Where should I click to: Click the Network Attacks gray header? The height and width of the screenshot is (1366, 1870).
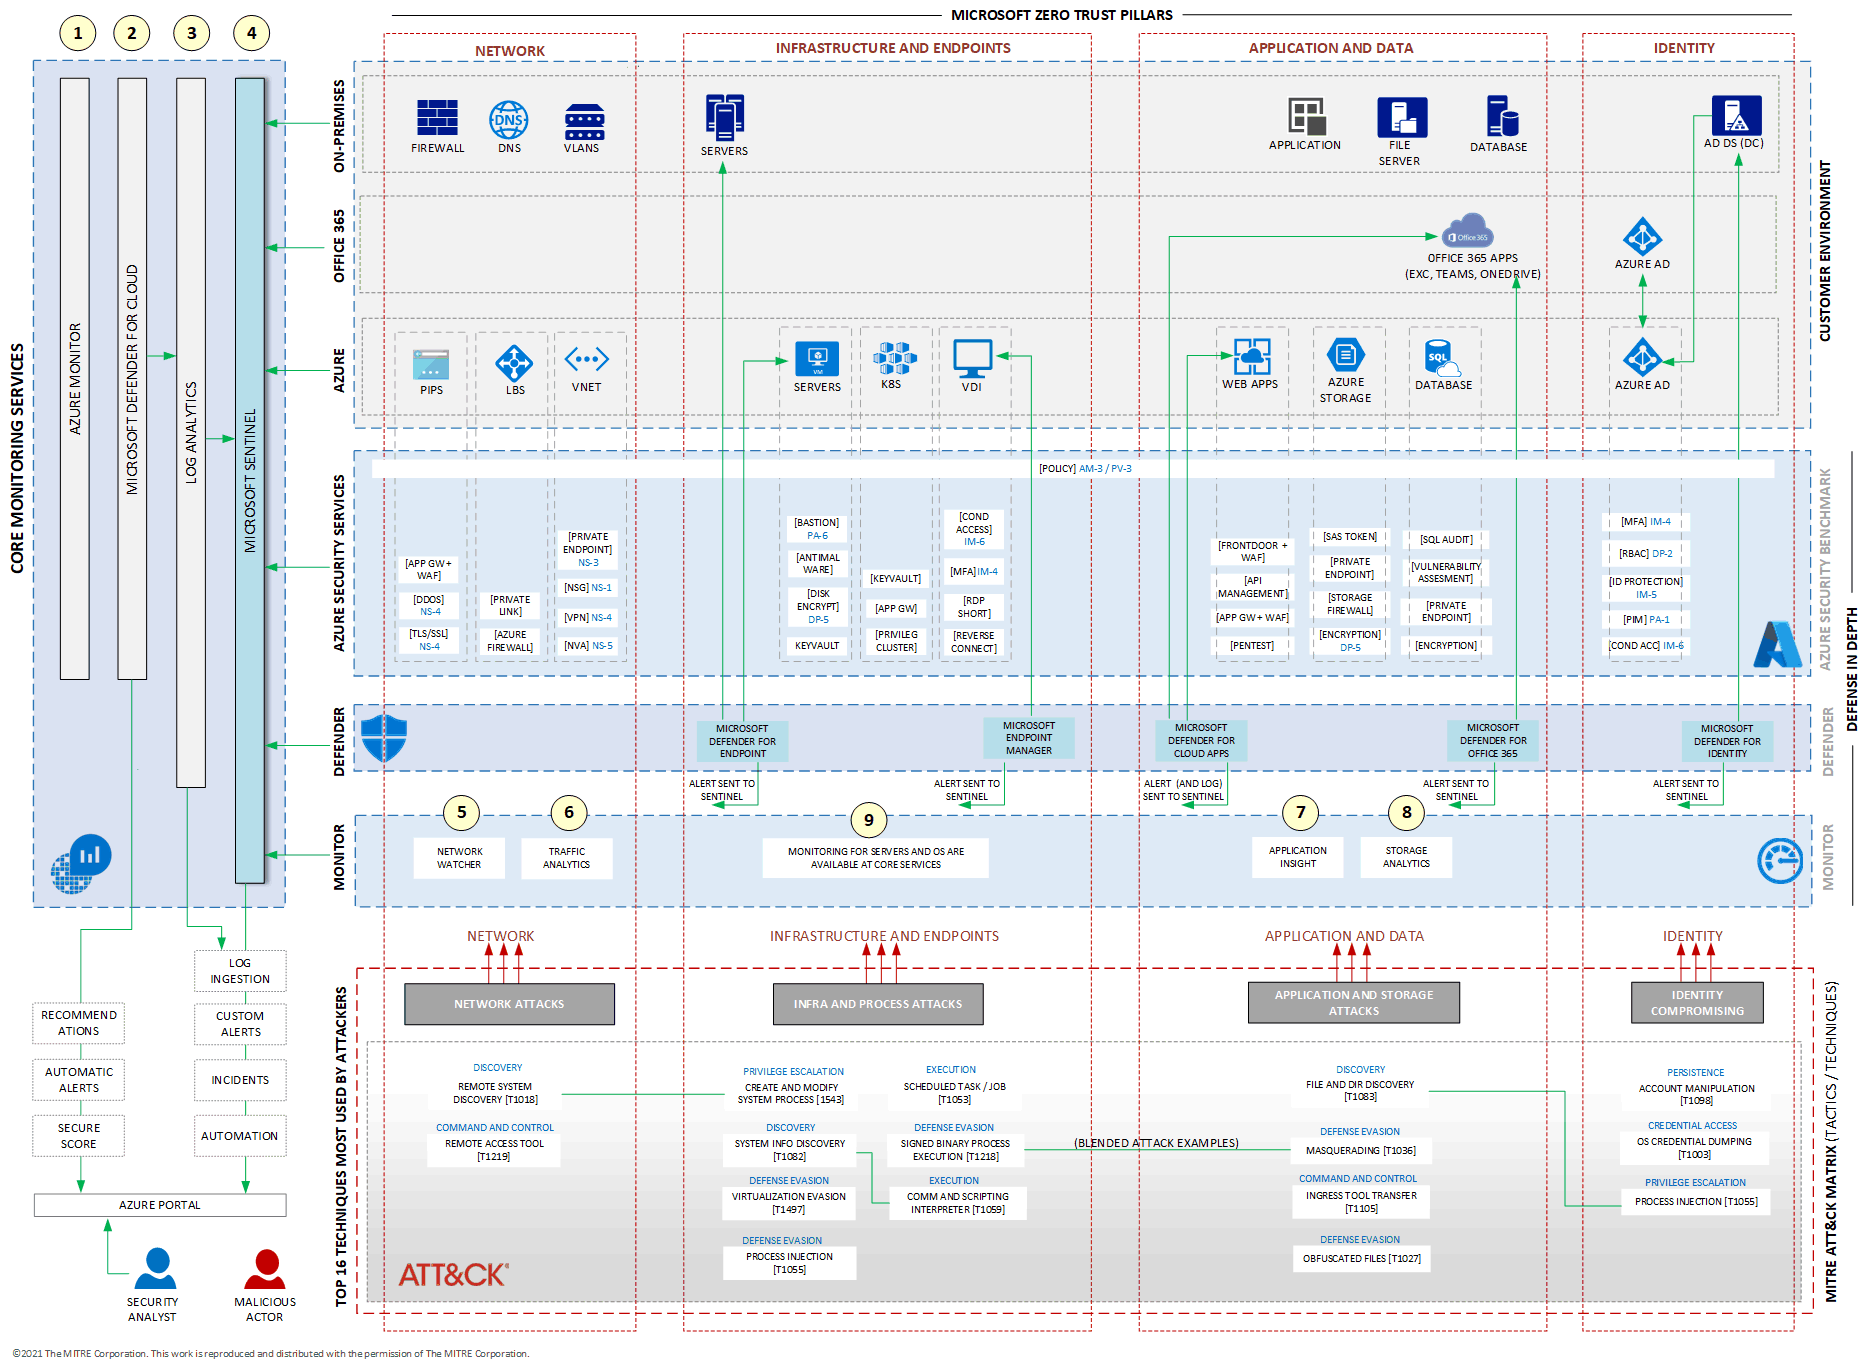[509, 1004]
